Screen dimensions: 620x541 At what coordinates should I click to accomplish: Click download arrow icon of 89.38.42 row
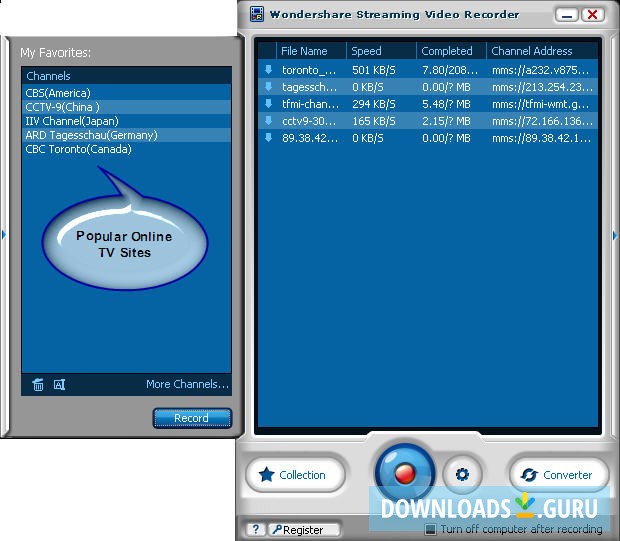pyautogui.click(x=268, y=138)
